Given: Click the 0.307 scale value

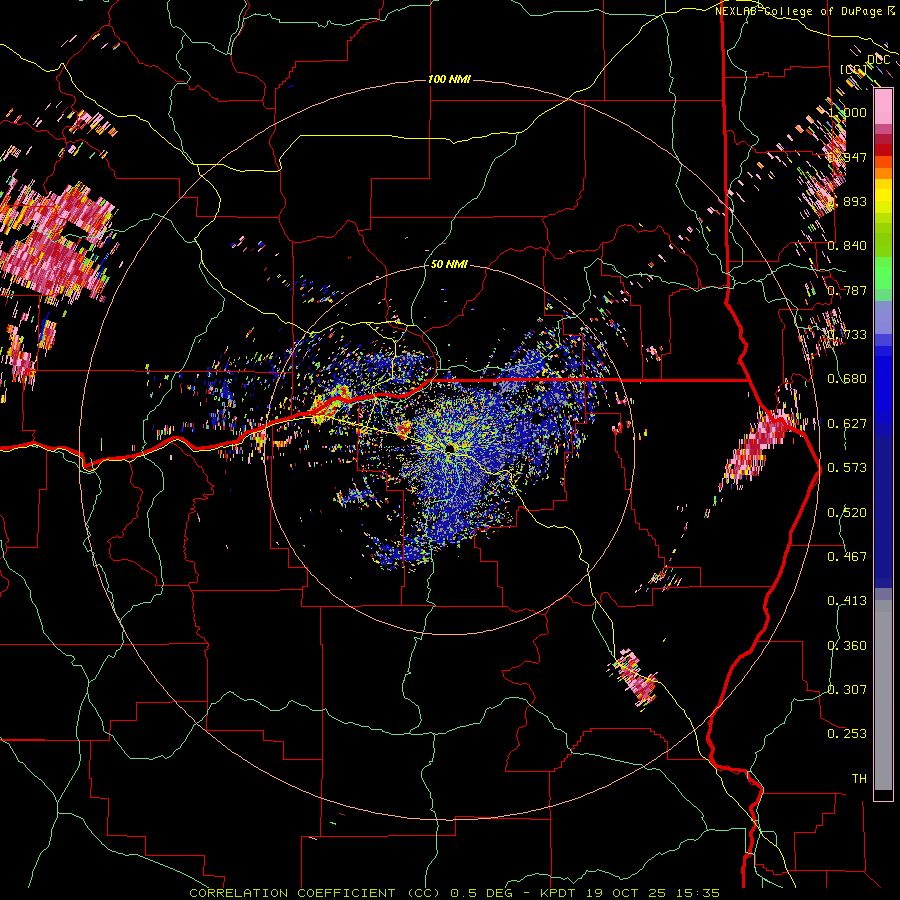Looking at the screenshot, I should pos(848,689).
